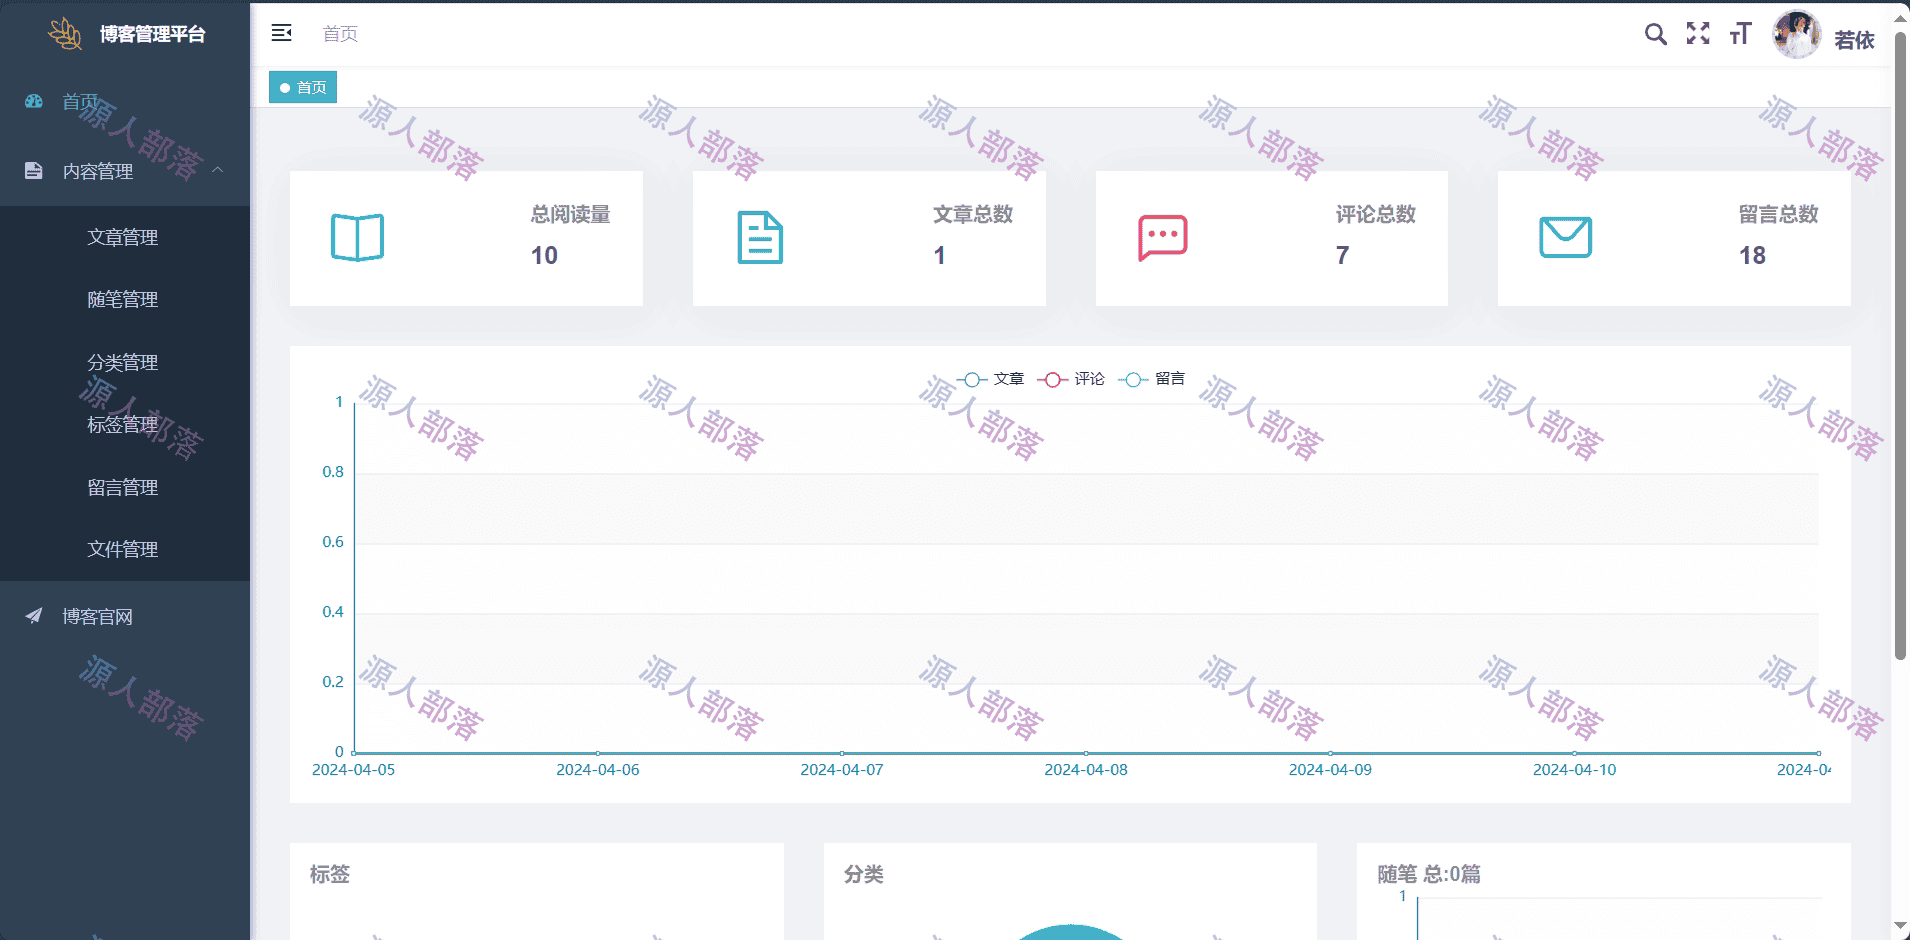Image resolution: width=1910 pixels, height=940 pixels.
Task: Open 文章管理 in the sidebar
Action: tap(125, 237)
